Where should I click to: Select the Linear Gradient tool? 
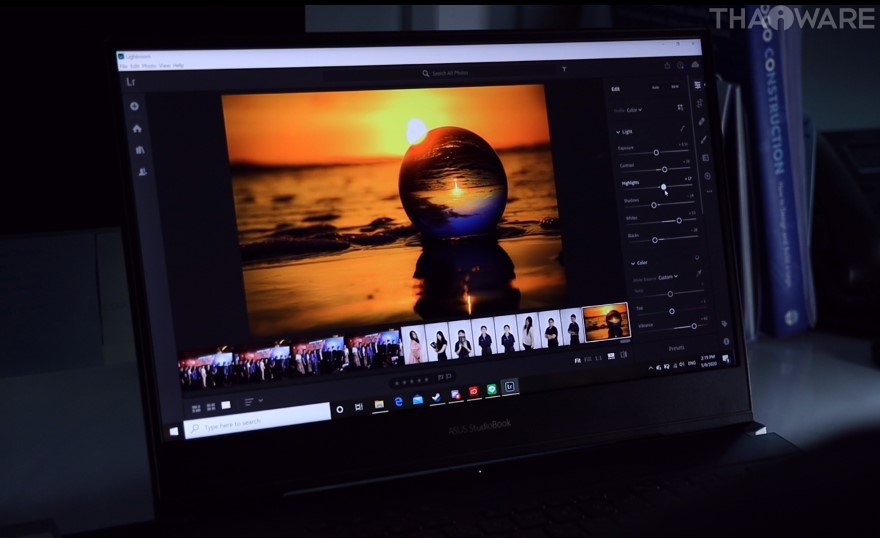[705, 158]
